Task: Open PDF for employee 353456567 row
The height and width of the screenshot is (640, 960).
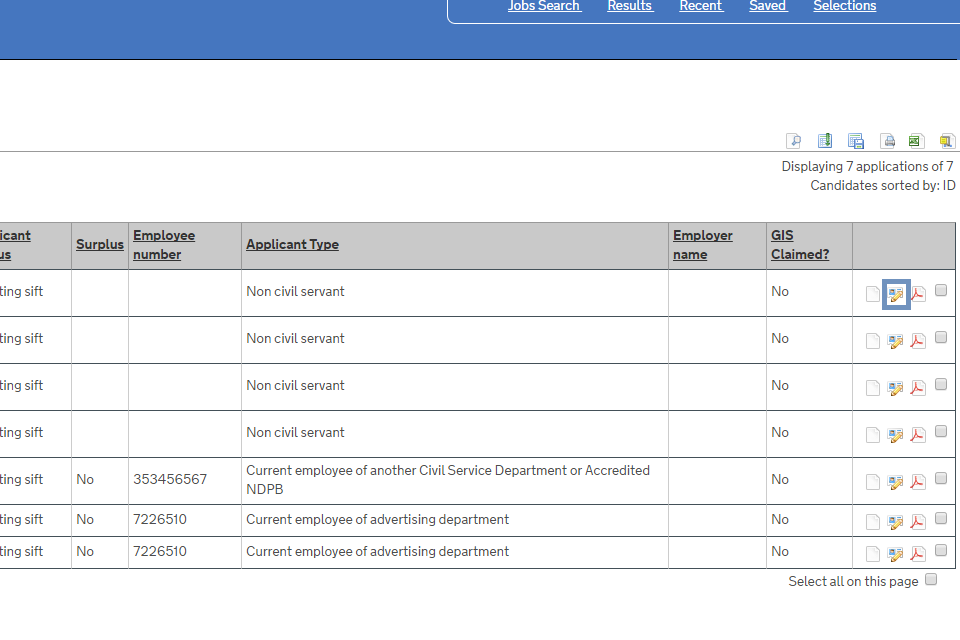Action: tap(918, 482)
